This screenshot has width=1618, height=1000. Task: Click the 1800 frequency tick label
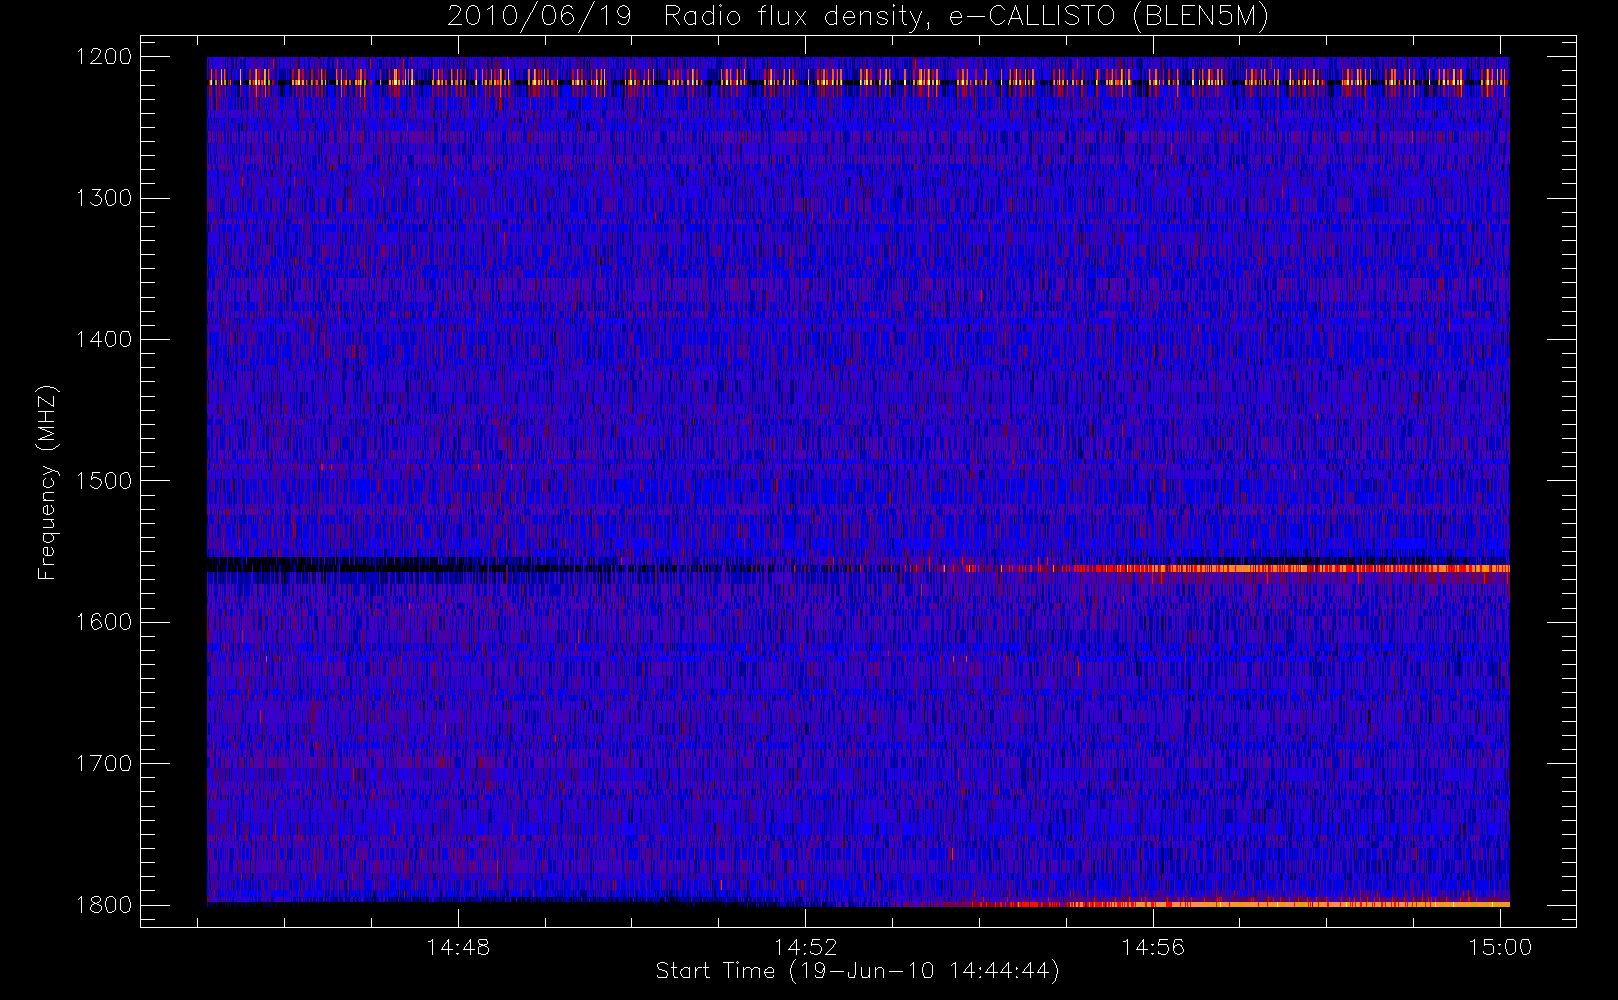(x=104, y=905)
